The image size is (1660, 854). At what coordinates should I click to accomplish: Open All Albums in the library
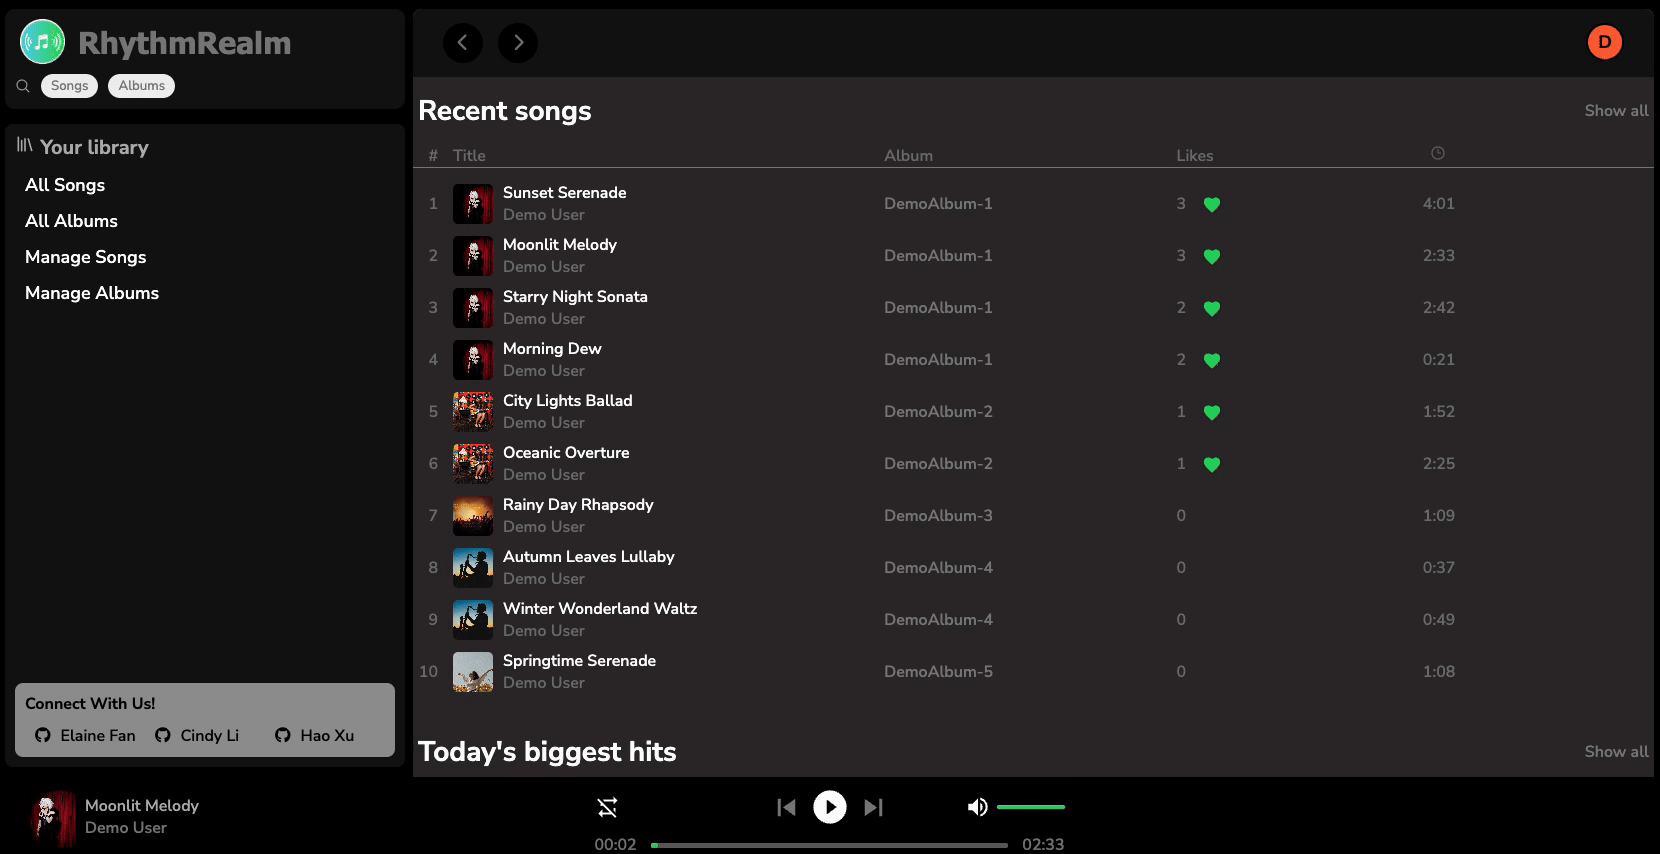(x=71, y=221)
